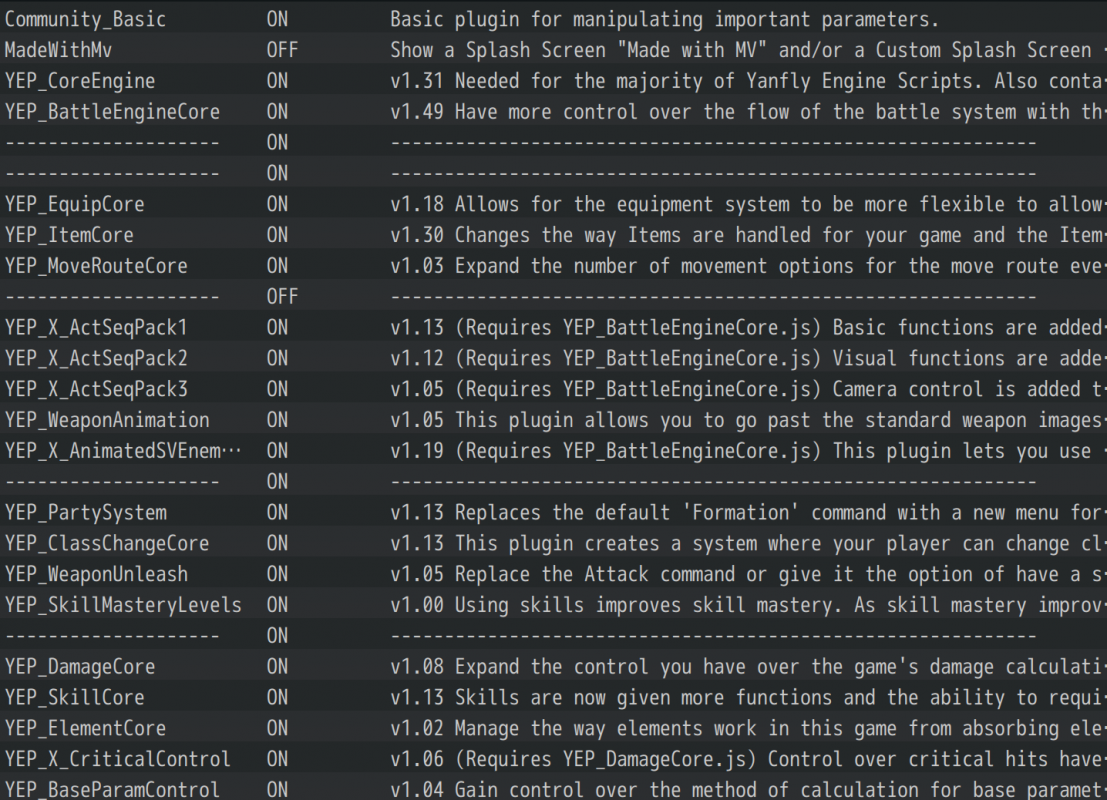Click the 'v1.18 Allows for the equipment' description
Viewport: 1107px width, 800px height.
(747, 204)
